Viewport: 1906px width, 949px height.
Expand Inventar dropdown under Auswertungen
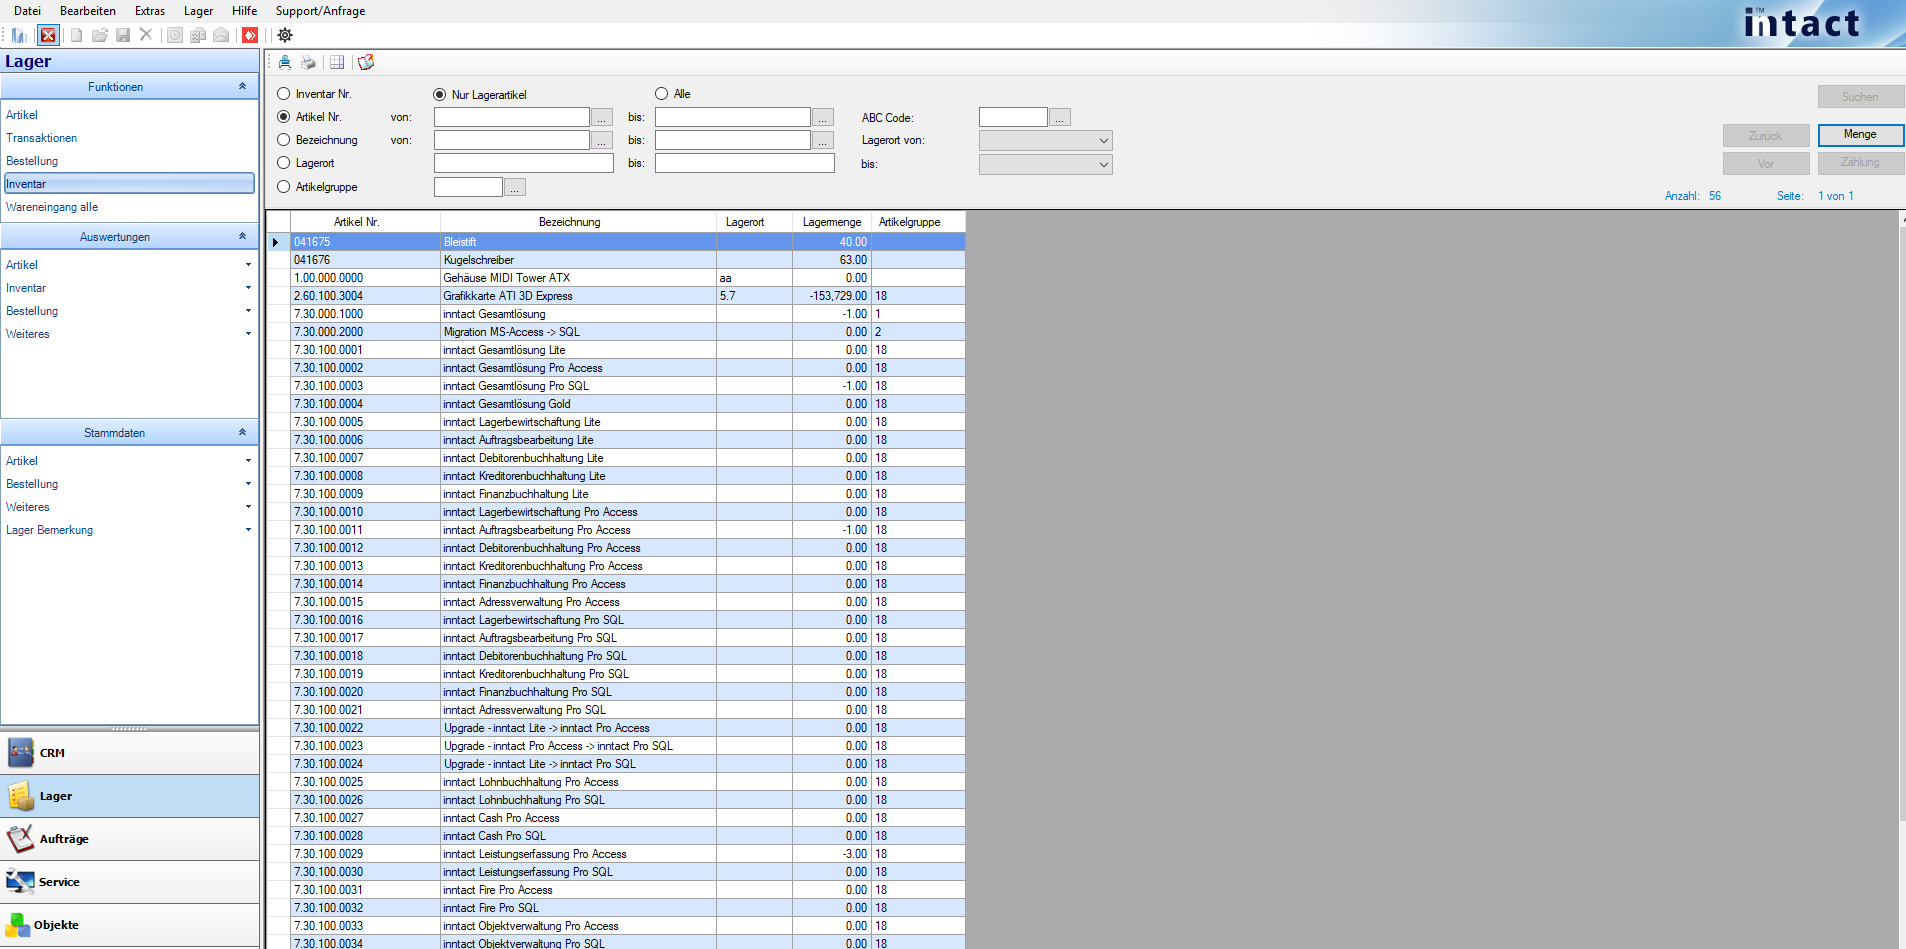248,288
